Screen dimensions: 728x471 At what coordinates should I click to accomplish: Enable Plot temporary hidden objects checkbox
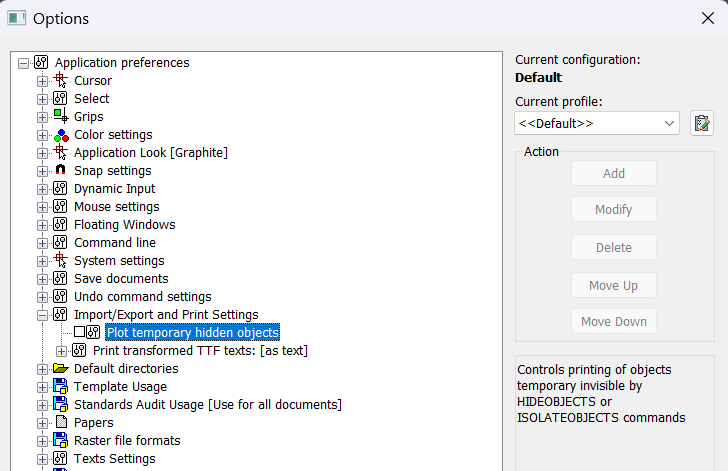[x=80, y=333]
